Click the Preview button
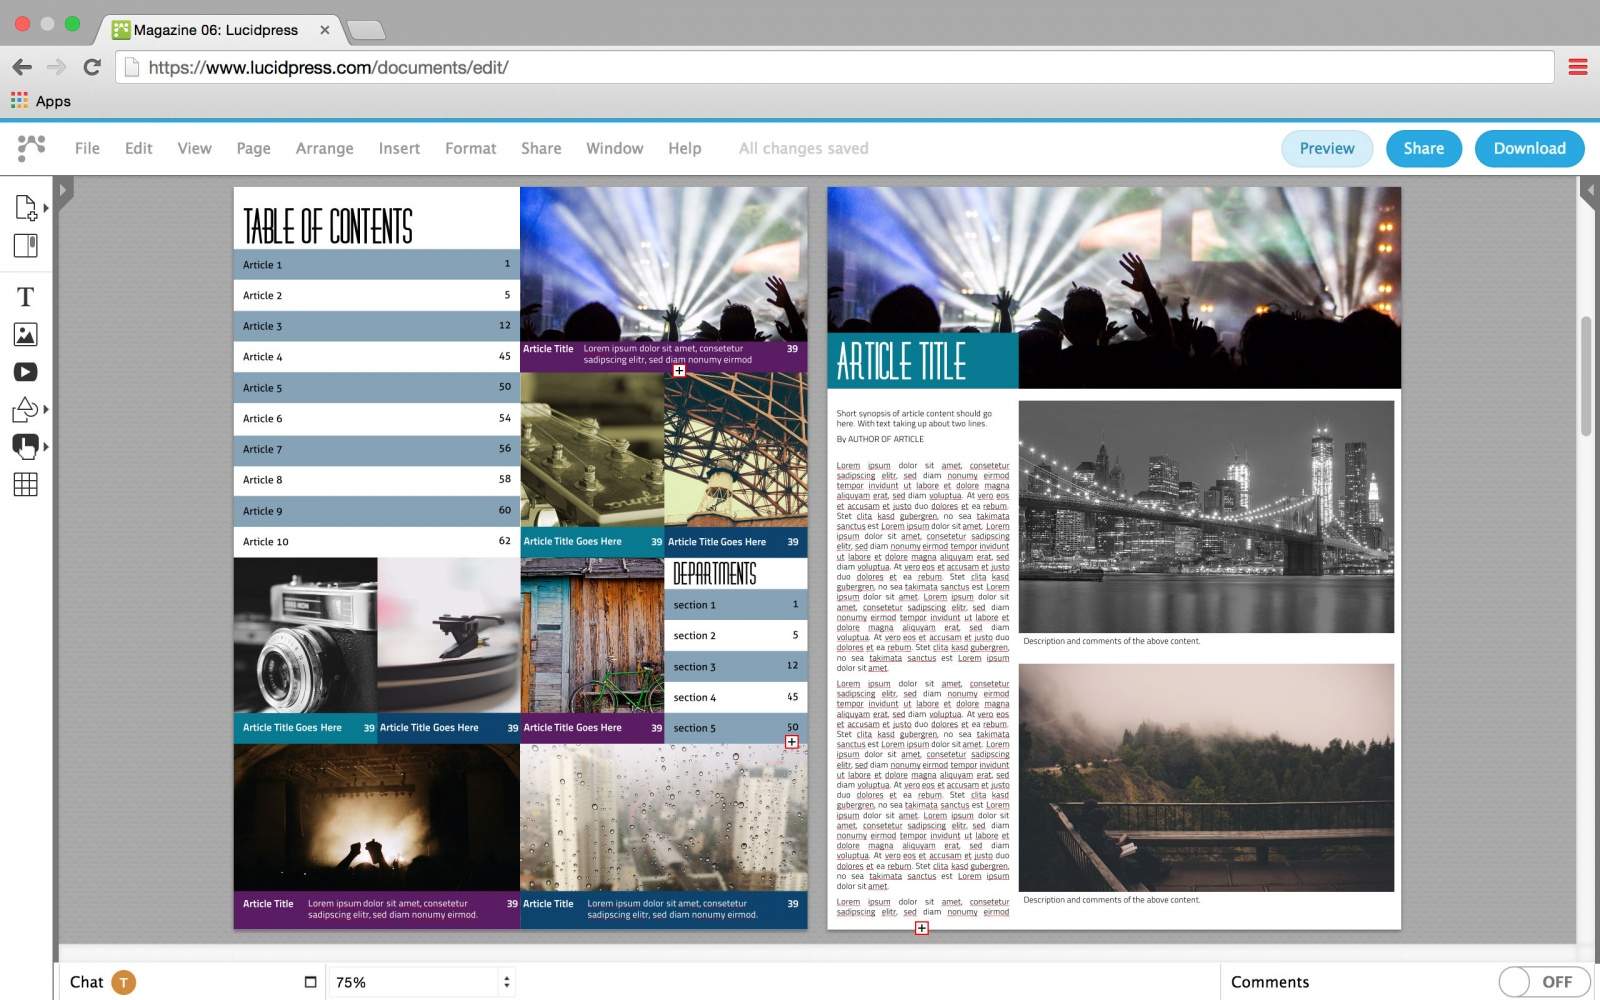The image size is (1600, 1000). point(1326,148)
